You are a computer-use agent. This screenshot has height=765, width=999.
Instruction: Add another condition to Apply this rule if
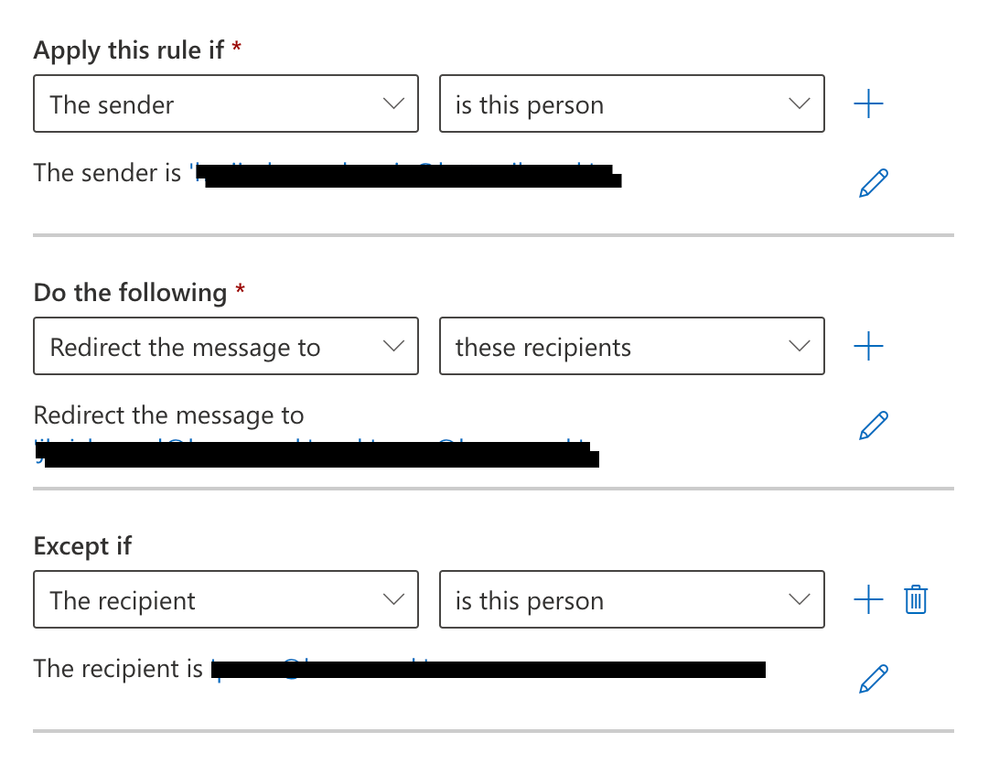tap(868, 104)
